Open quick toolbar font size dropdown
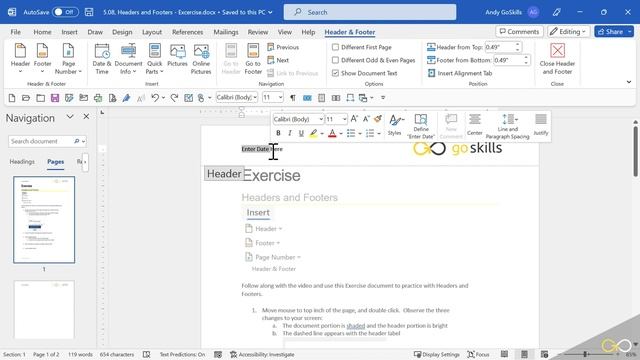 280,98
